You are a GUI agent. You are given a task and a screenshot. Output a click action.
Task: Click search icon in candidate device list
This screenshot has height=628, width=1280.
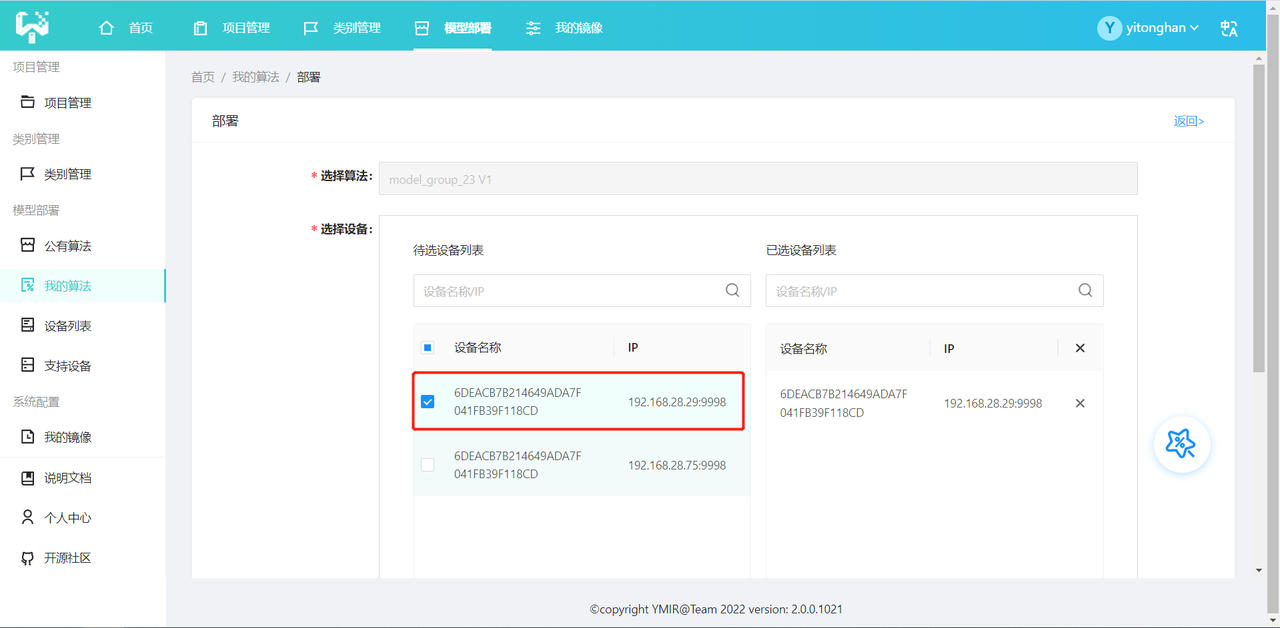coord(732,291)
